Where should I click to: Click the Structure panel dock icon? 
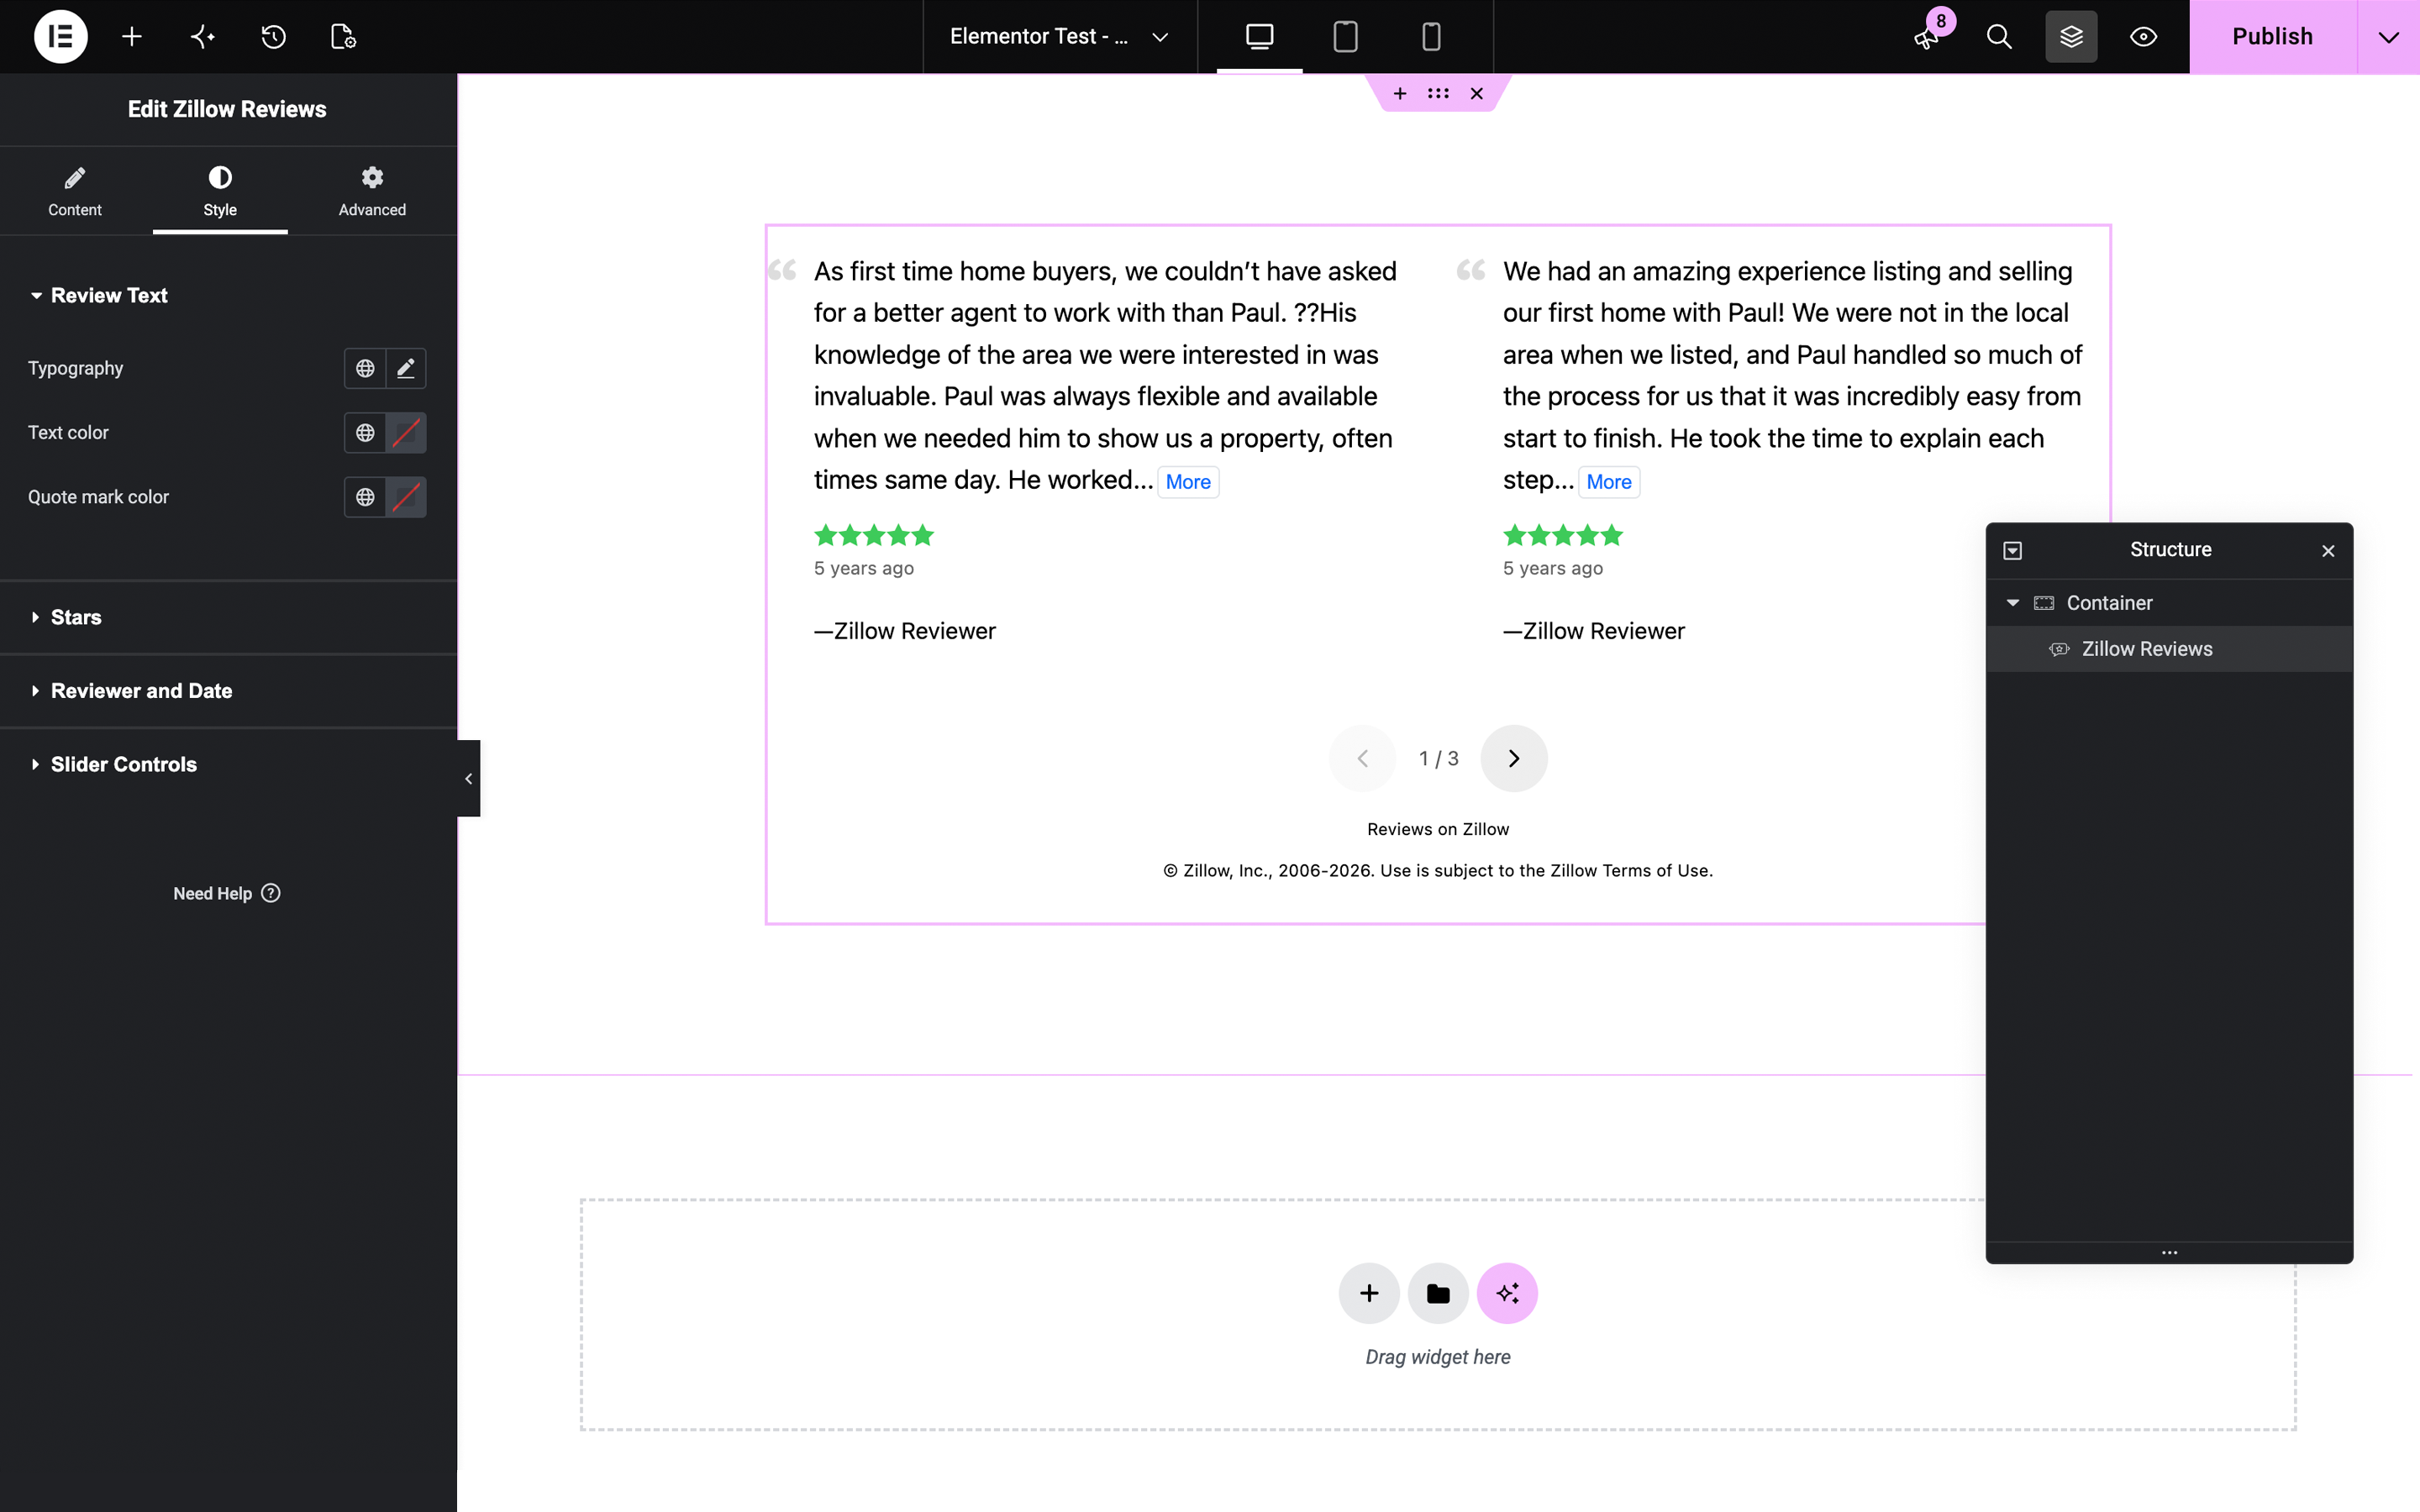2013,551
